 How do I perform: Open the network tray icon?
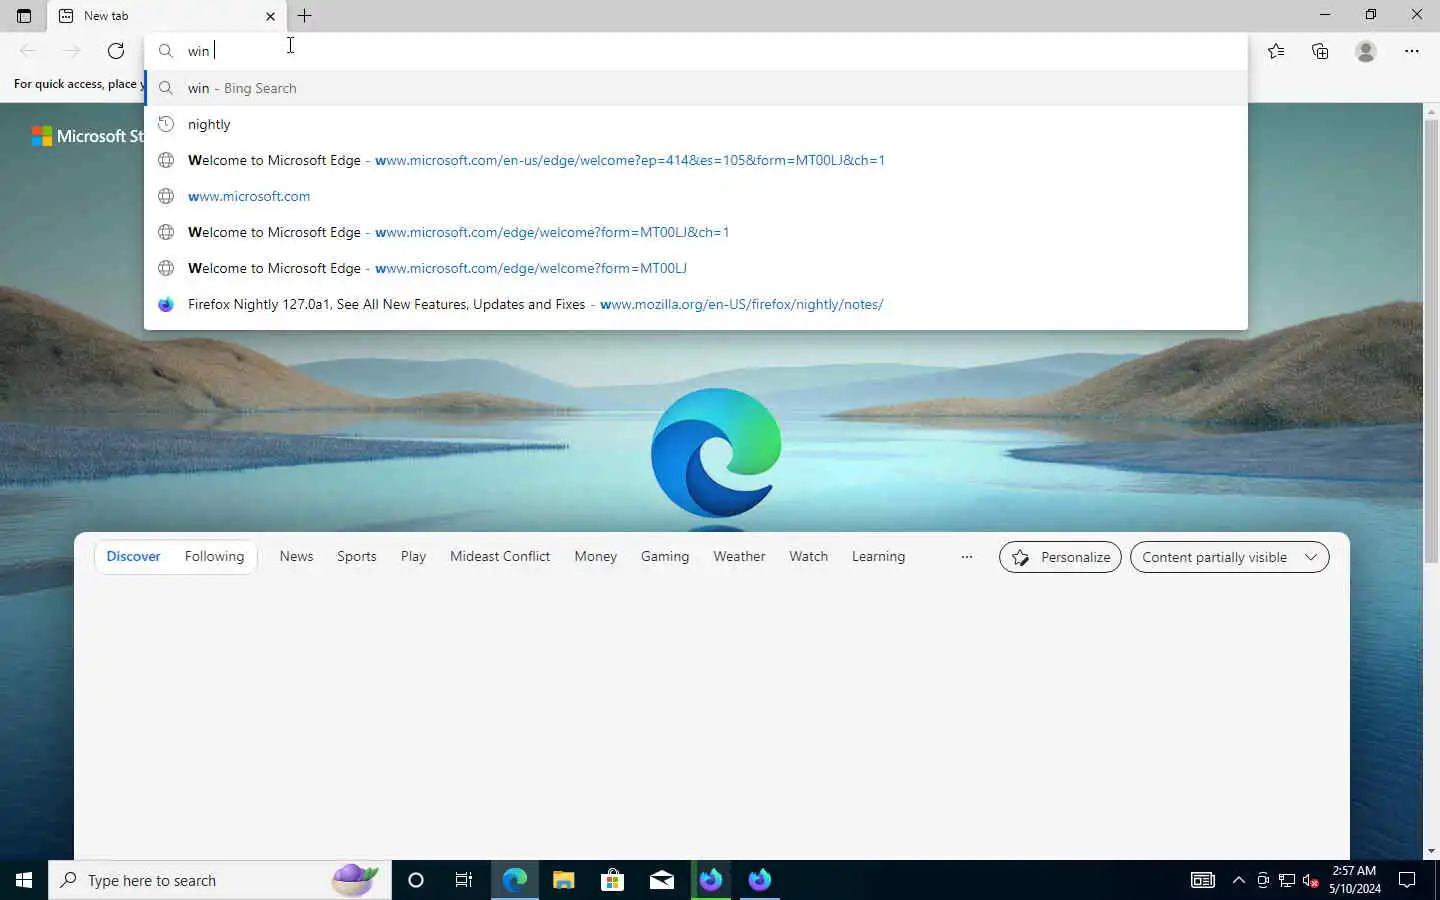pyautogui.click(x=1287, y=880)
